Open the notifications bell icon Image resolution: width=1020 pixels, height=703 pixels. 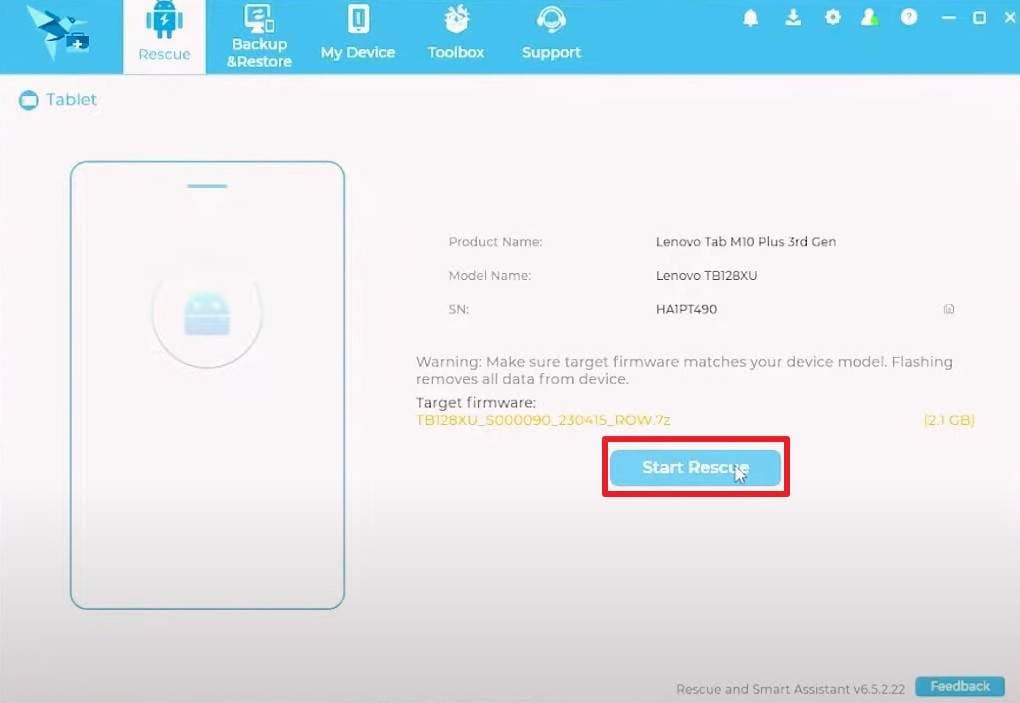click(x=751, y=18)
